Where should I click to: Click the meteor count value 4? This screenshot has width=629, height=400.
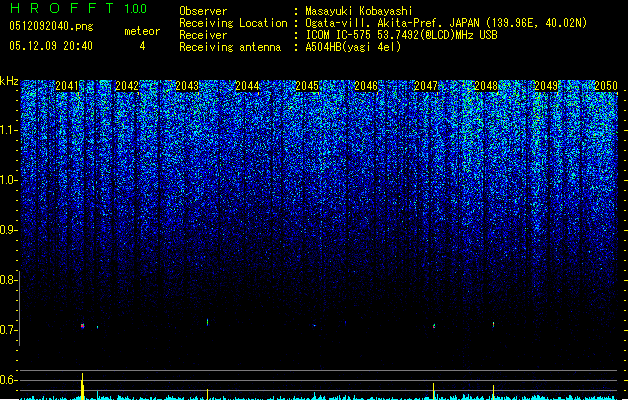click(142, 46)
